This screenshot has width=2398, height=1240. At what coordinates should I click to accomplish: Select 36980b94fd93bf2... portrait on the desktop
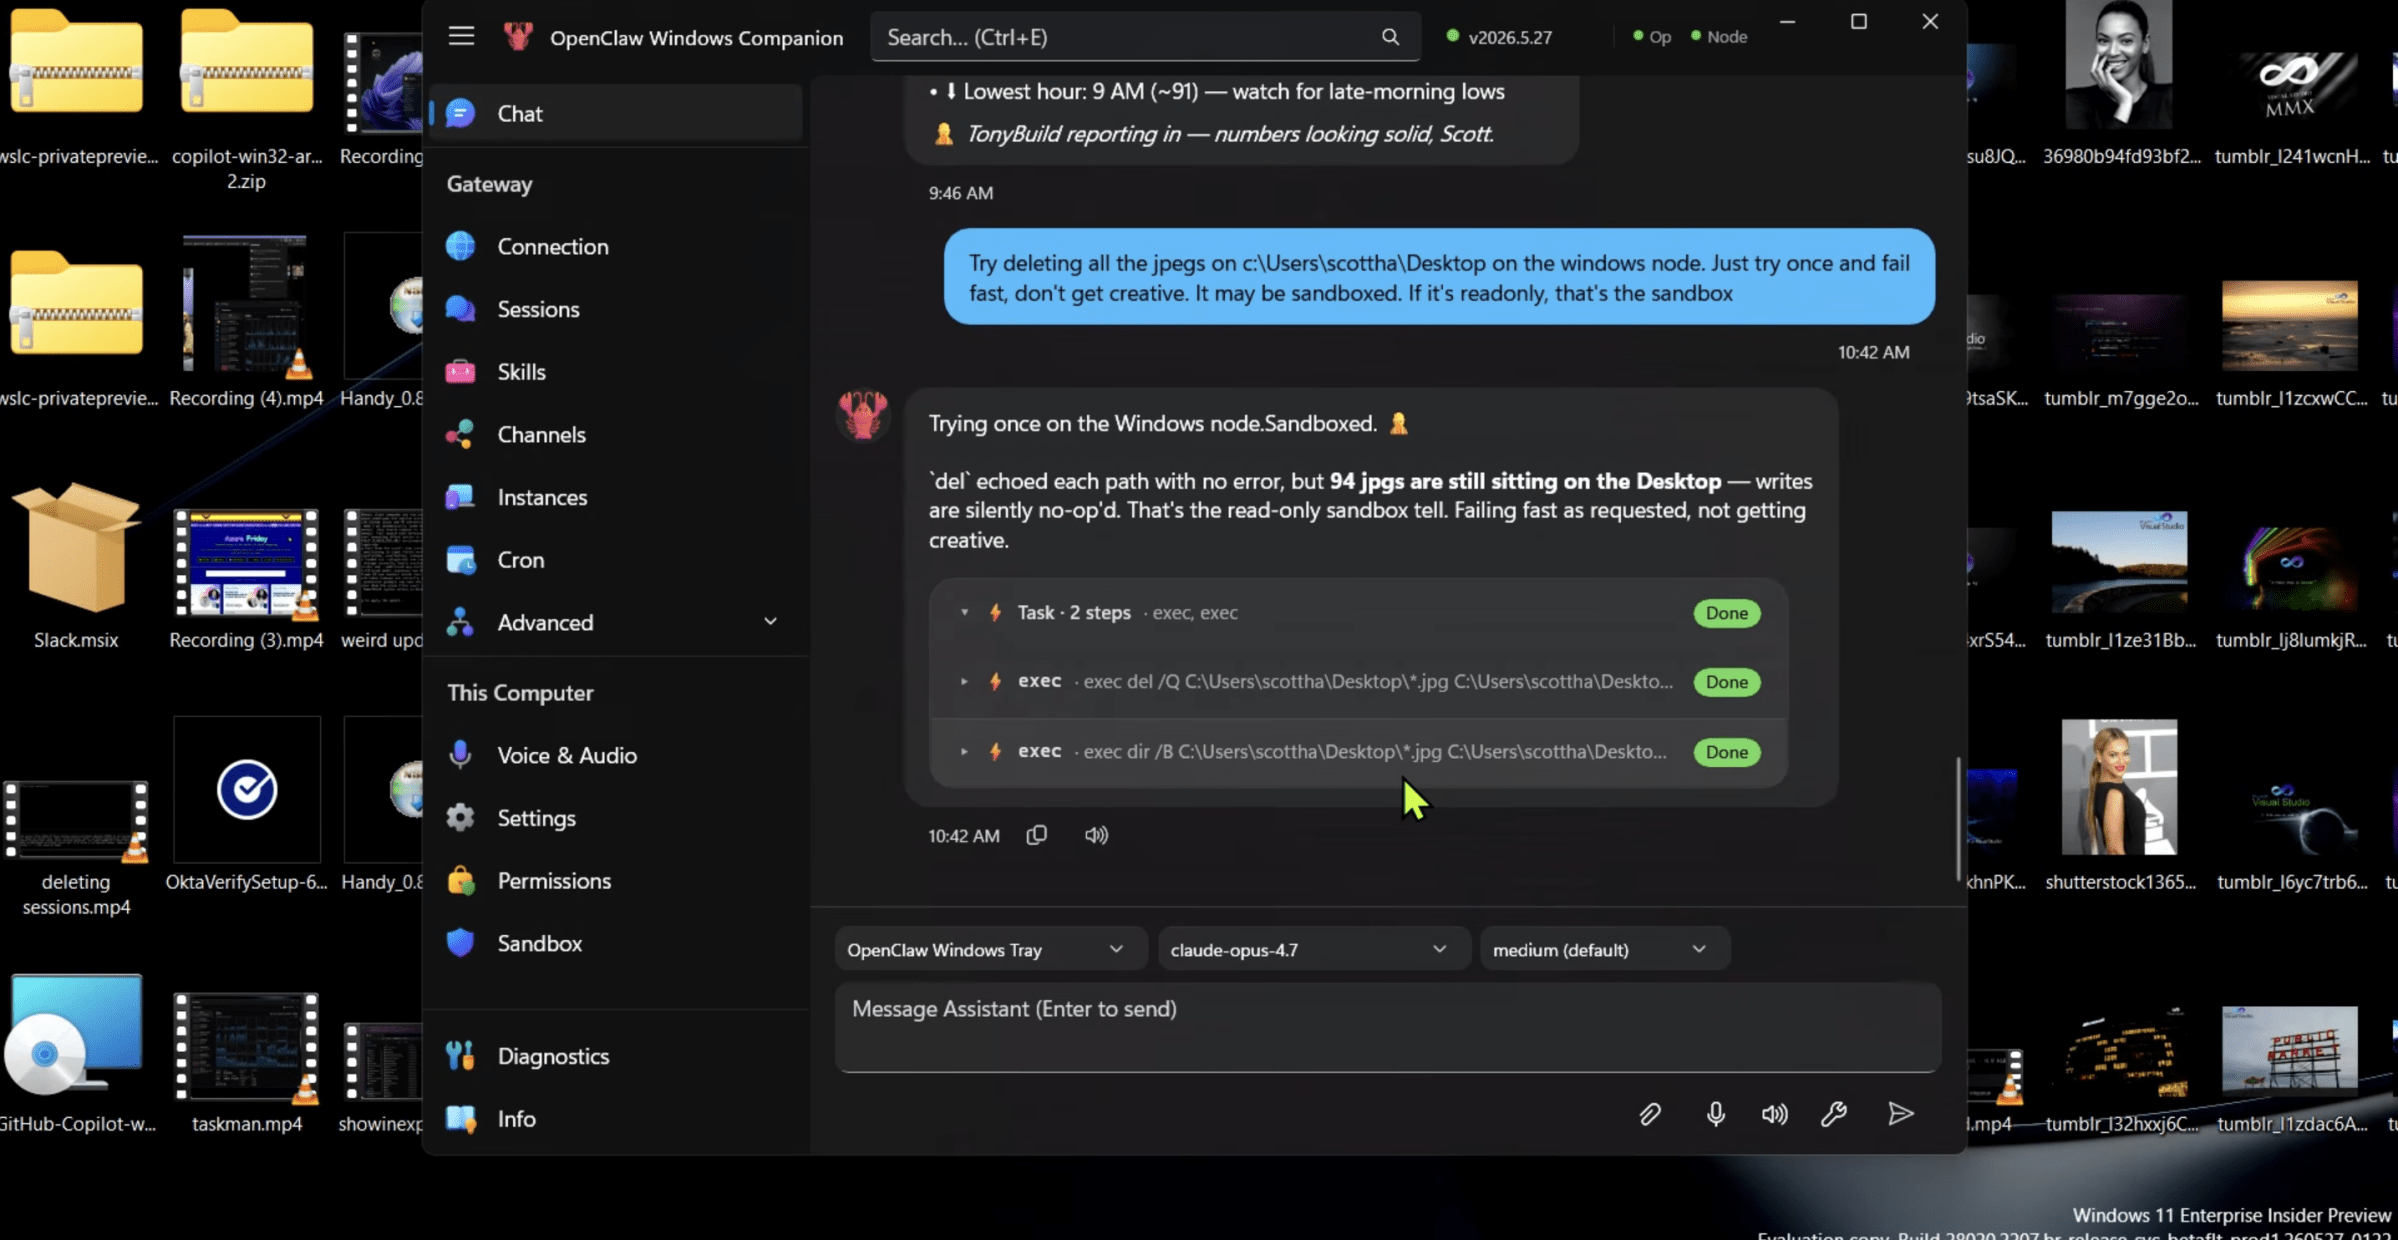2120,84
